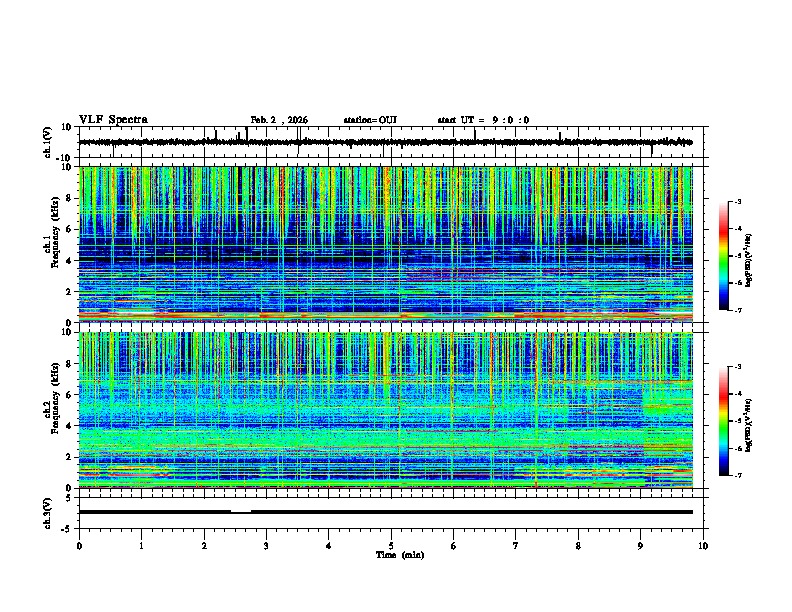
Task: Click the ch.2 spectrogram panel
Action: point(386,410)
